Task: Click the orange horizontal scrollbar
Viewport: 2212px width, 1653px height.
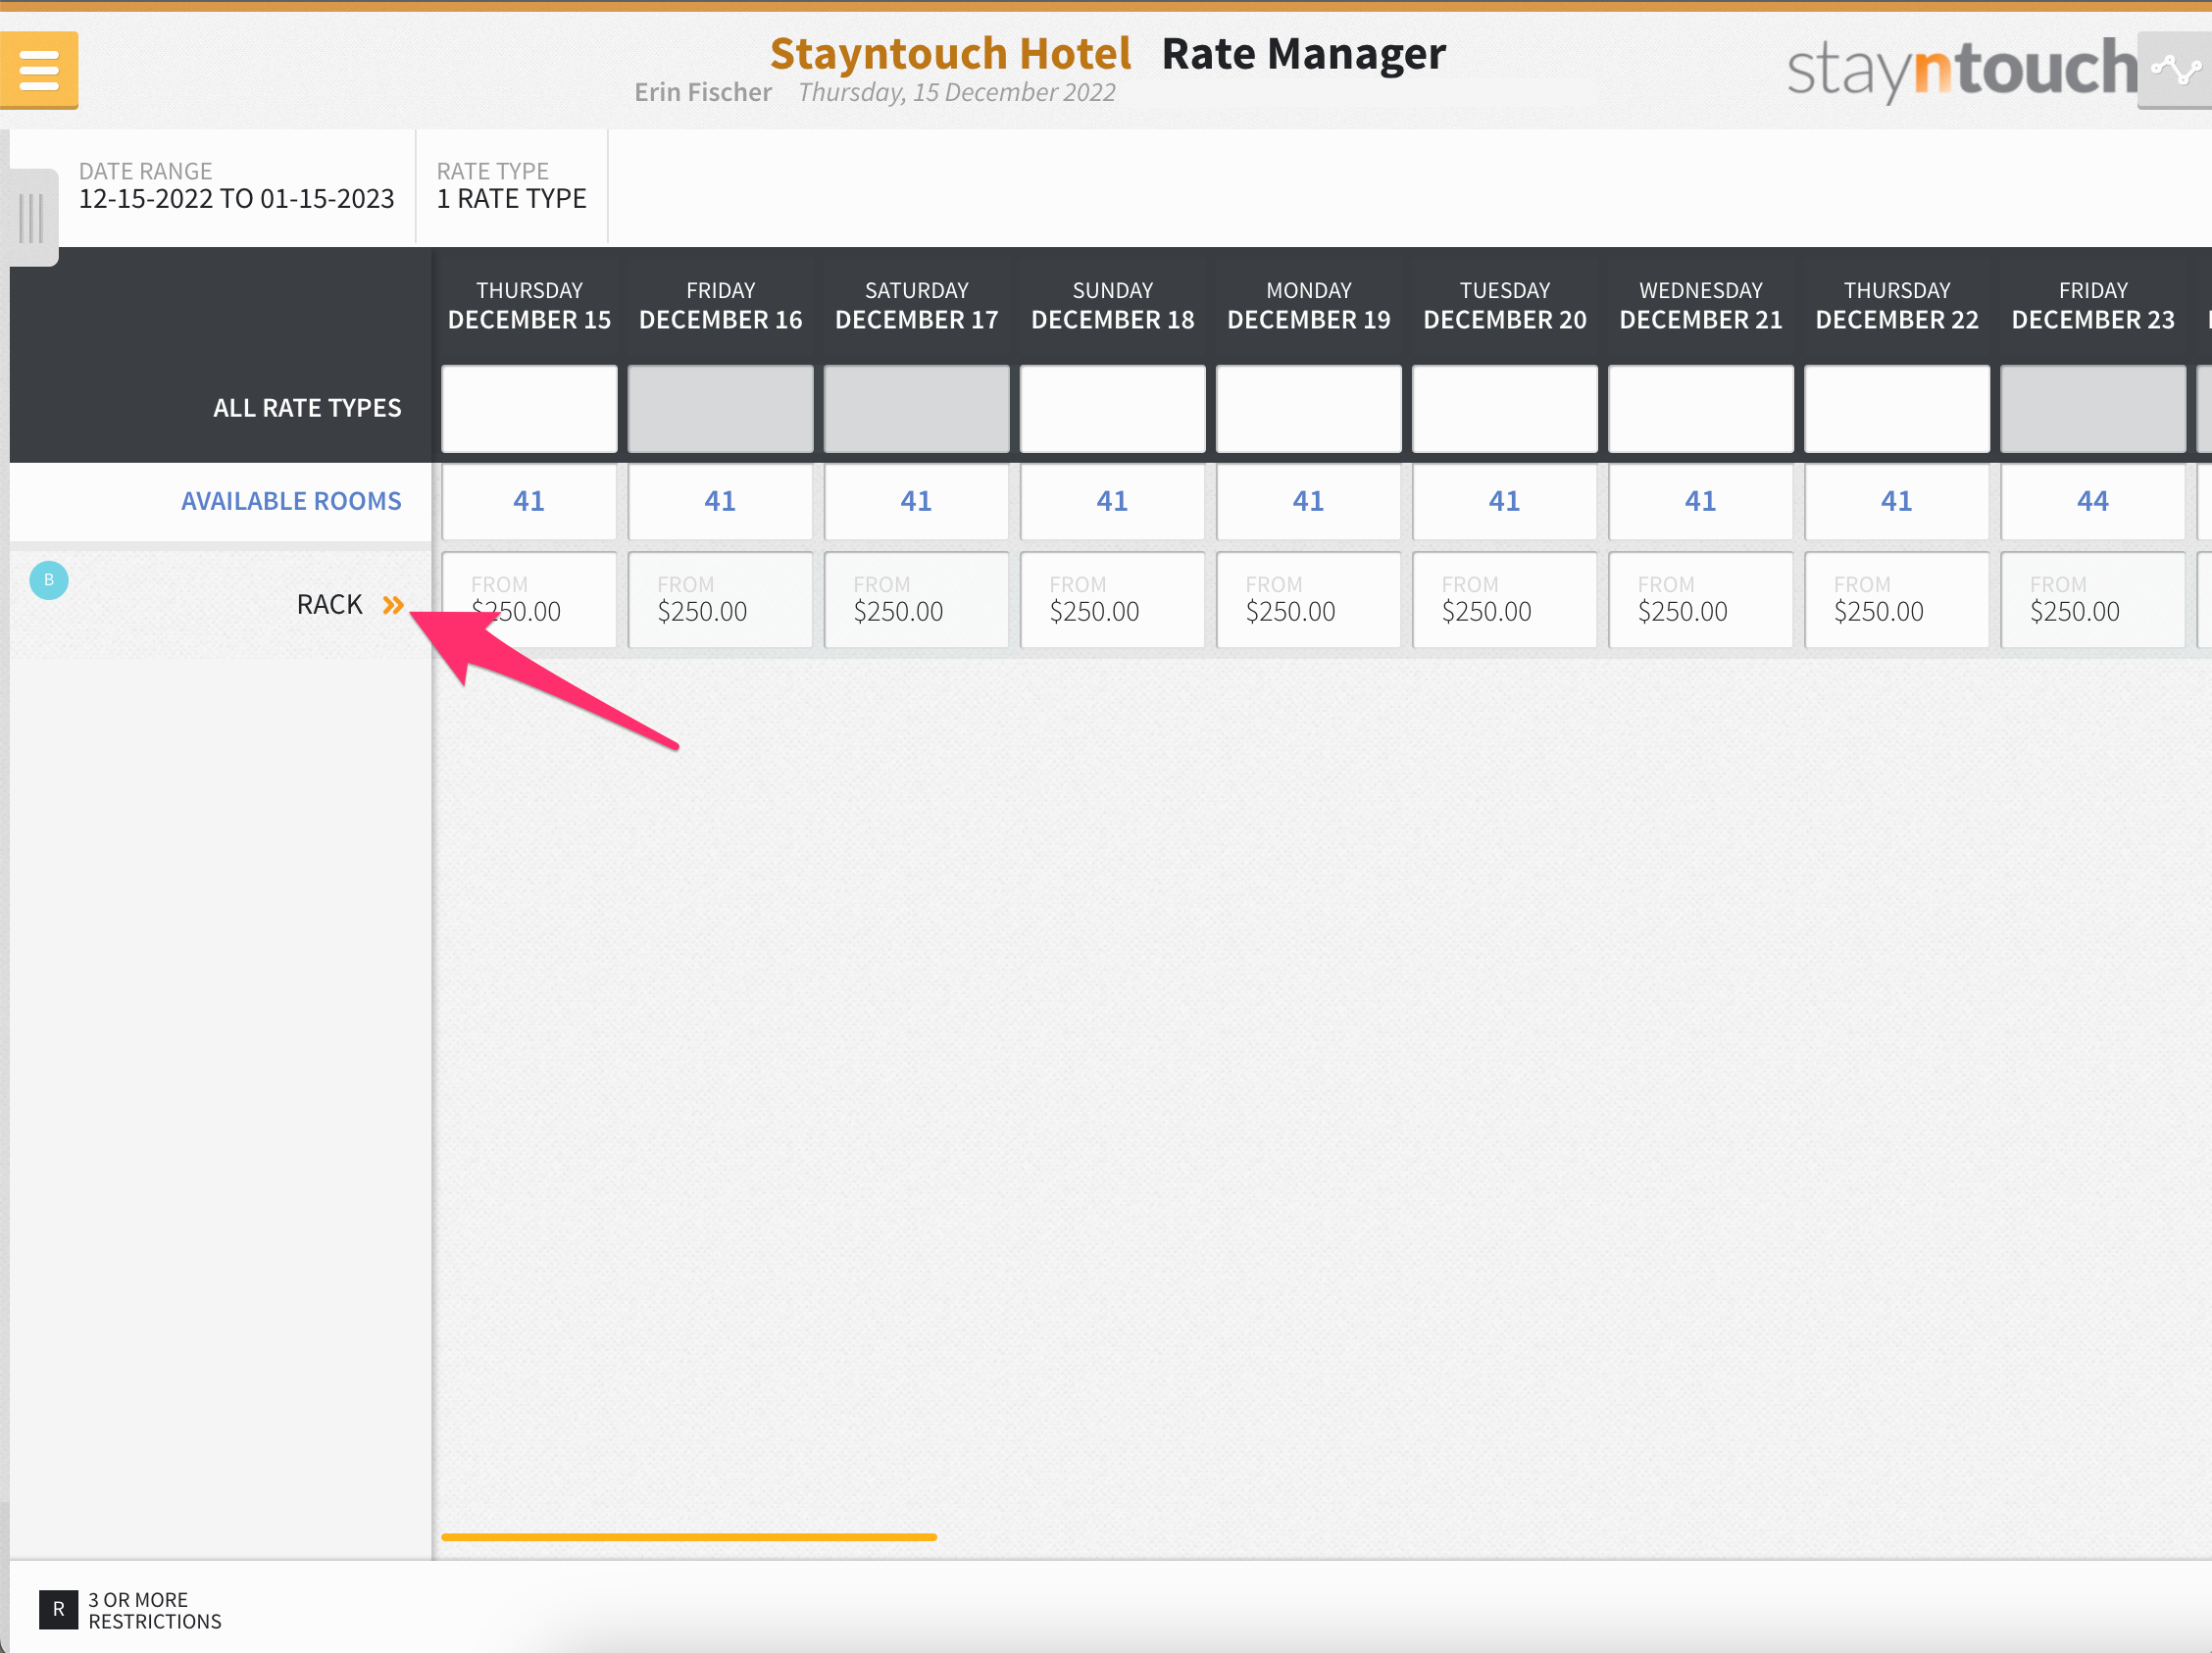Action: pos(689,1537)
